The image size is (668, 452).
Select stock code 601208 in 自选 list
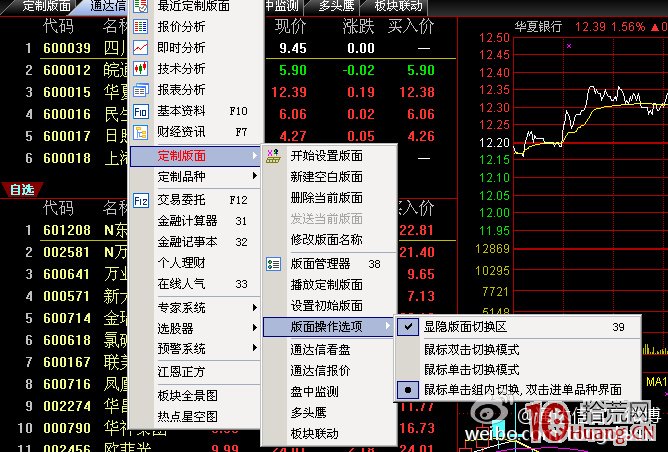(67, 230)
